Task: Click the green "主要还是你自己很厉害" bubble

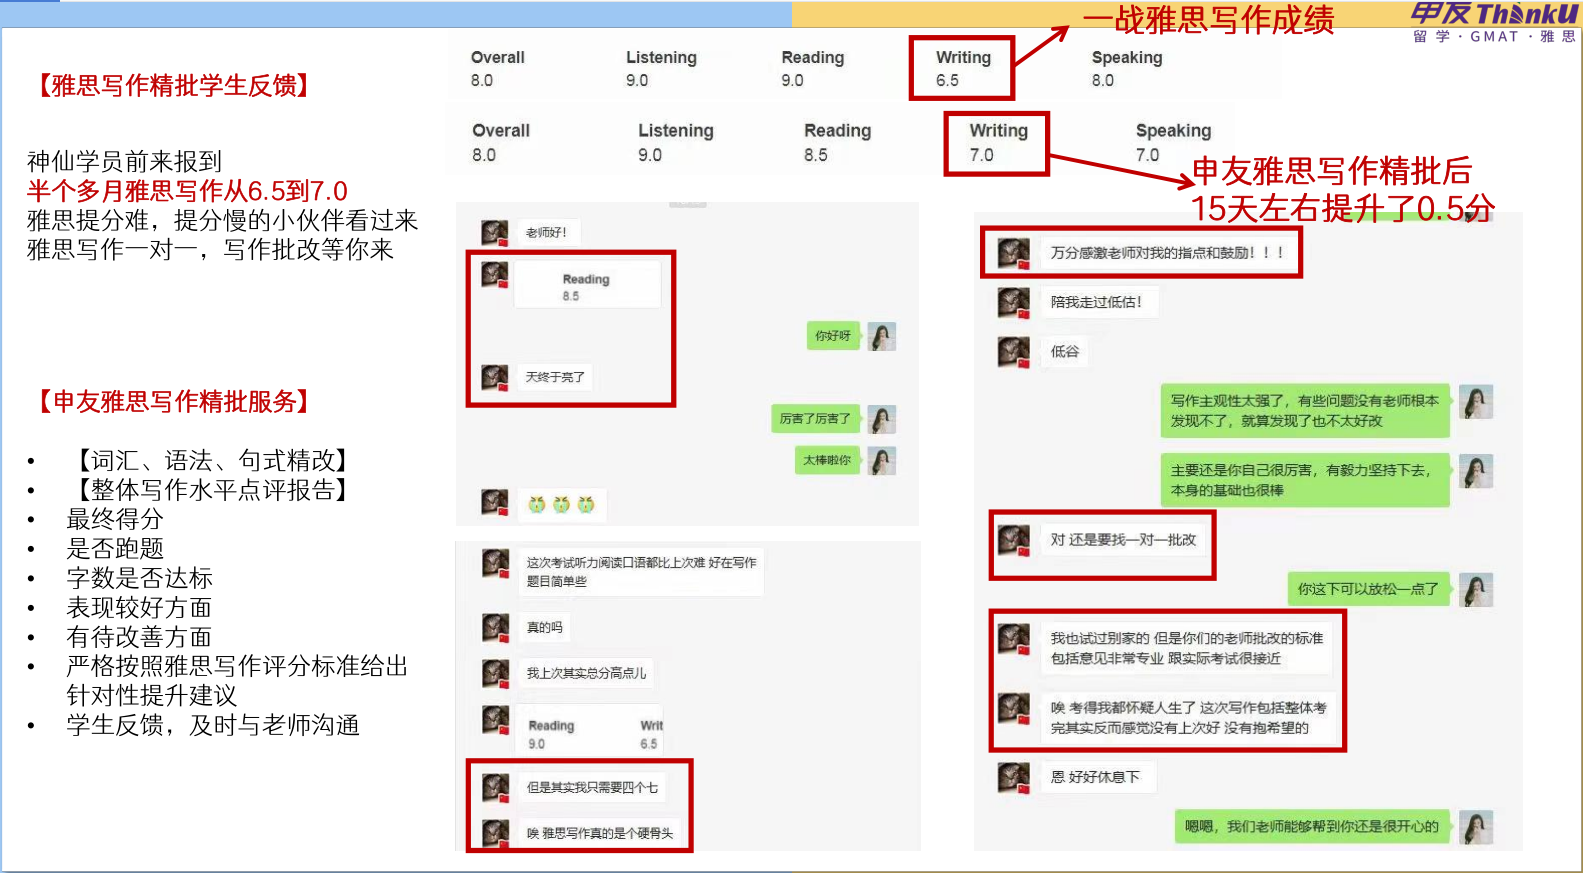Action: coord(1305,480)
